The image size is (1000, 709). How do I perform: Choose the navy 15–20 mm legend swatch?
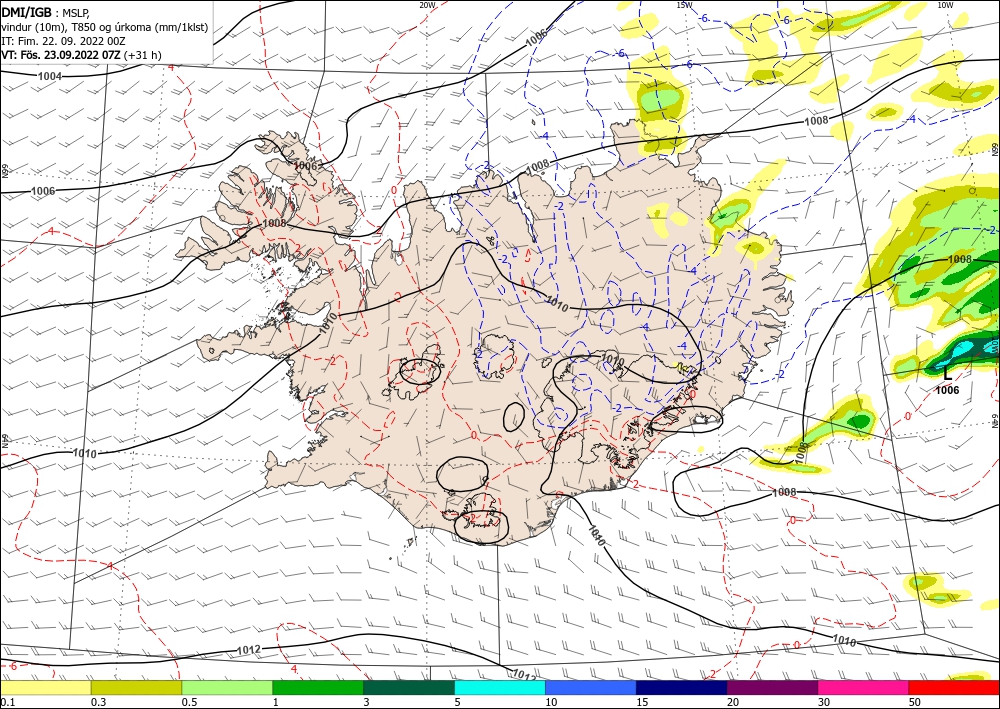click(x=682, y=687)
